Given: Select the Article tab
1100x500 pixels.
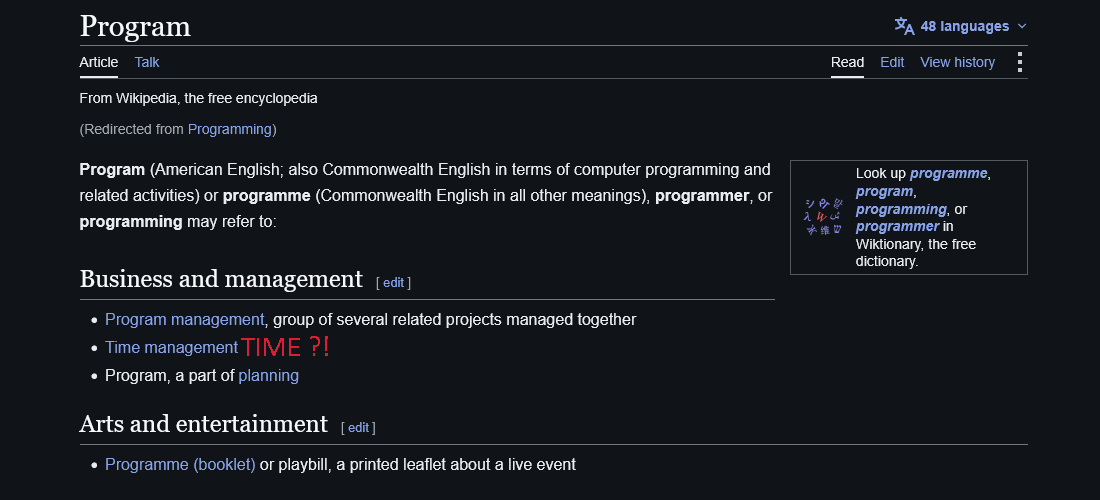Looking at the screenshot, I should [99, 62].
